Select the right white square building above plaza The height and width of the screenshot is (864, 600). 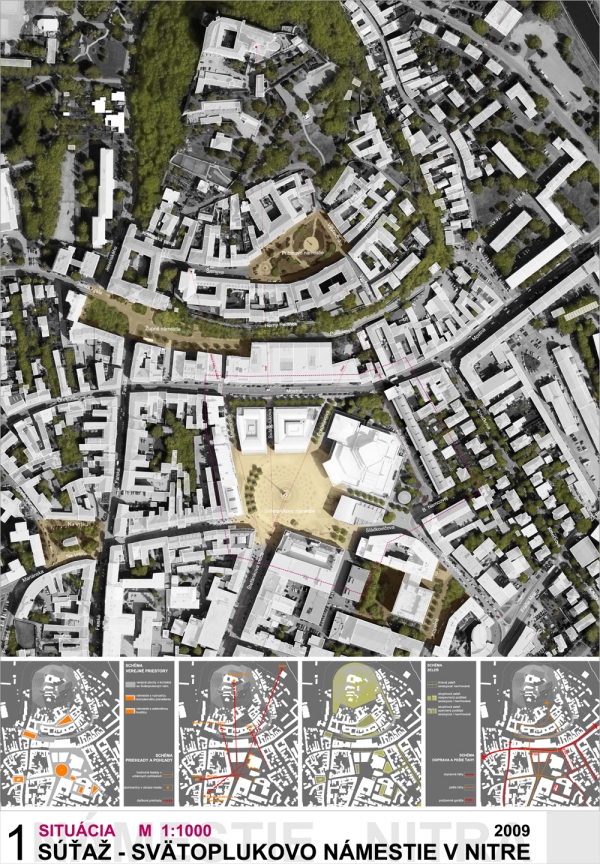click(295, 428)
